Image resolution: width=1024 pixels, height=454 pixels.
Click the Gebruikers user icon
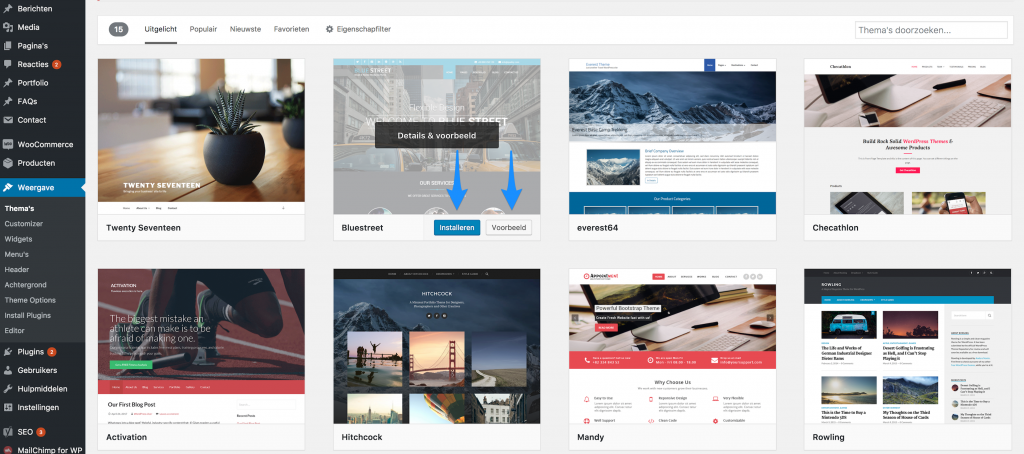tap(8, 370)
